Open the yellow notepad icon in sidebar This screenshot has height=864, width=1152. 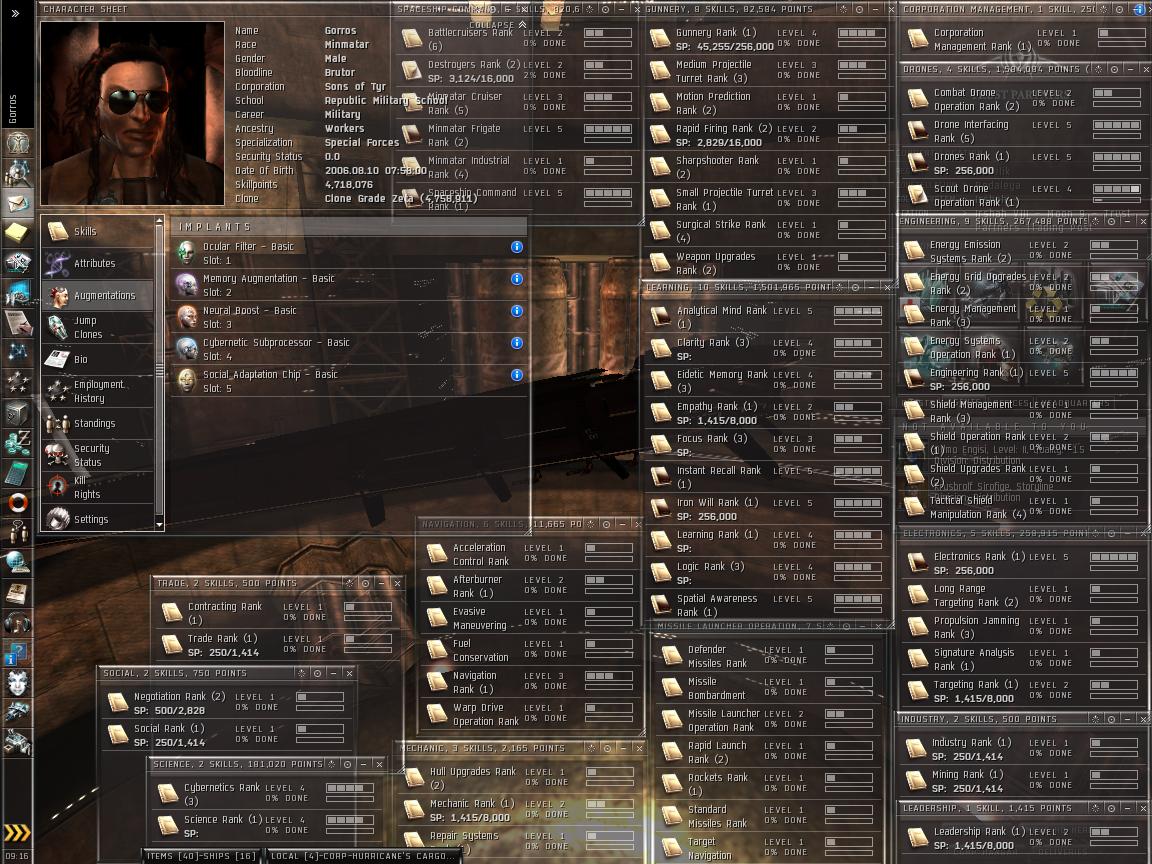[18, 233]
